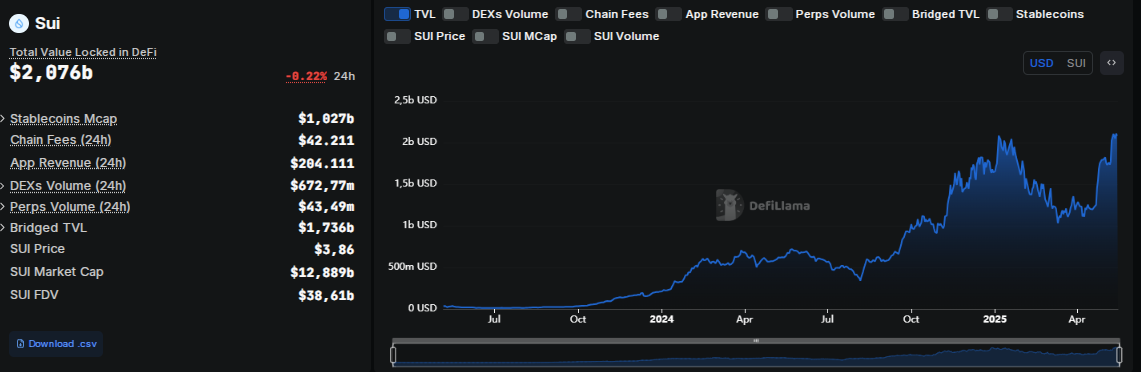This screenshot has height=372, width=1141.
Task: Enable the DEXs Volume toggle
Action: coord(456,14)
